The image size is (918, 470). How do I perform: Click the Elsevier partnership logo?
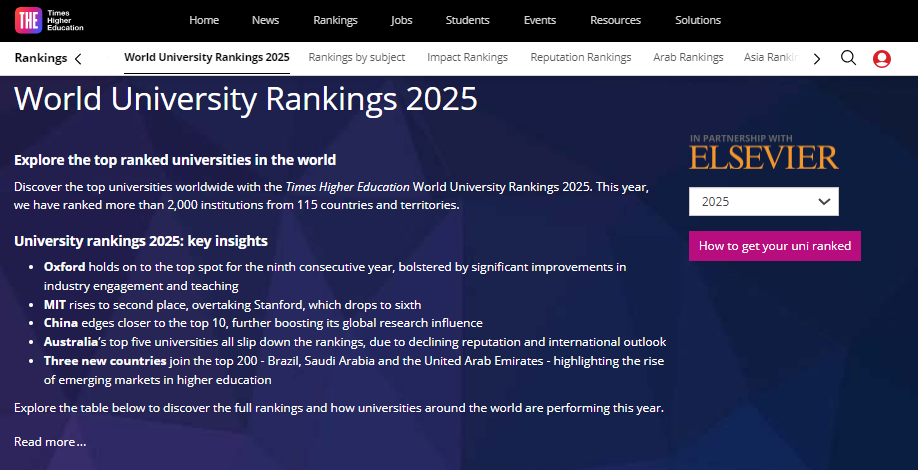pyautogui.click(x=763, y=152)
